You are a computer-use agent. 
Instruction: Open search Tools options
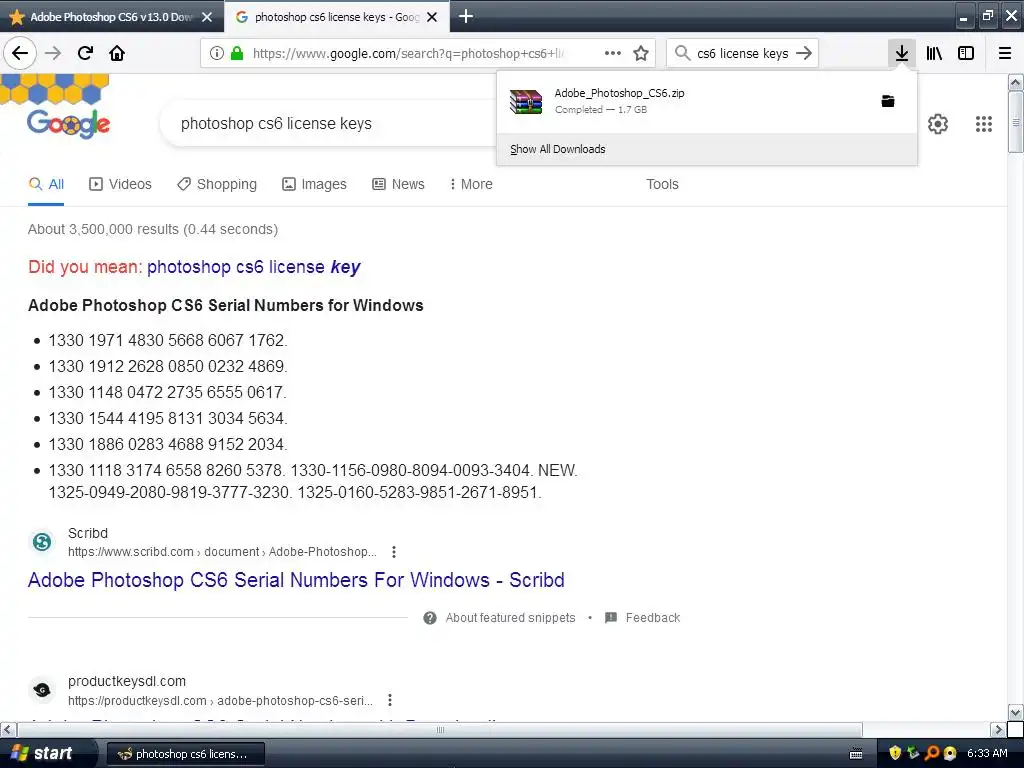662,184
